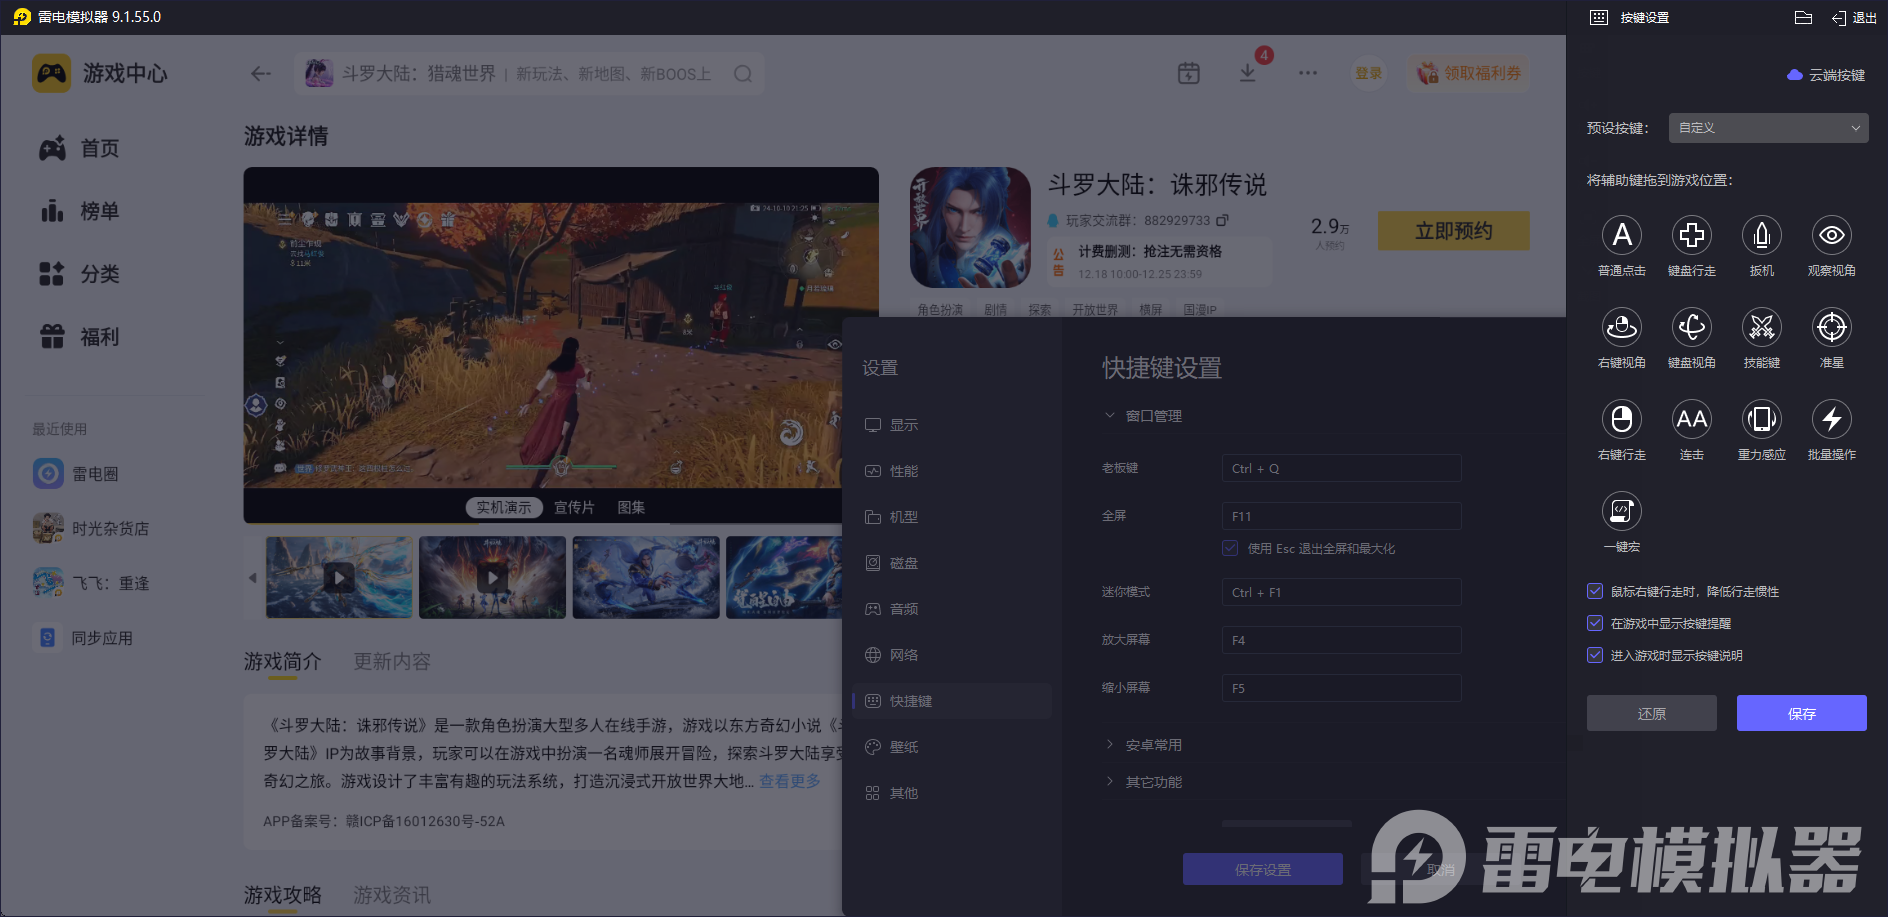This screenshot has width=1888, height=917.
Task: Click the 还原 restore button
Action: pos(1652,713)
